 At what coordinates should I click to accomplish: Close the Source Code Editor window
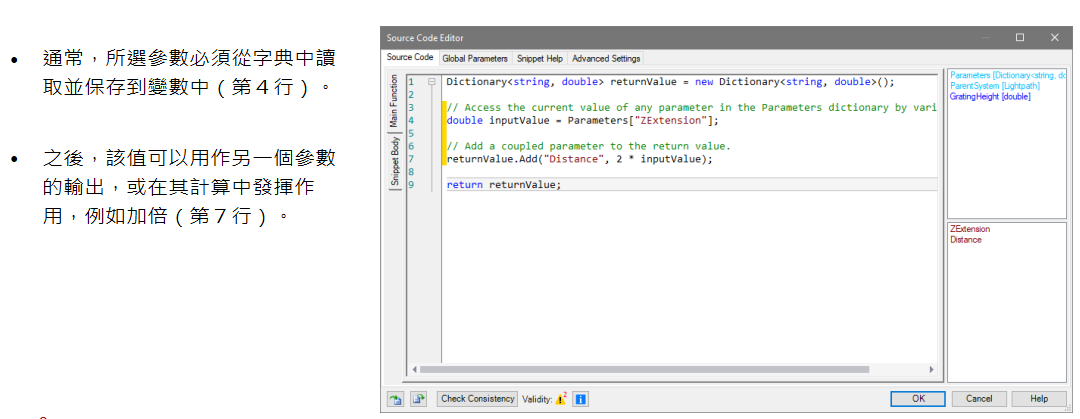pos(1055,38)
